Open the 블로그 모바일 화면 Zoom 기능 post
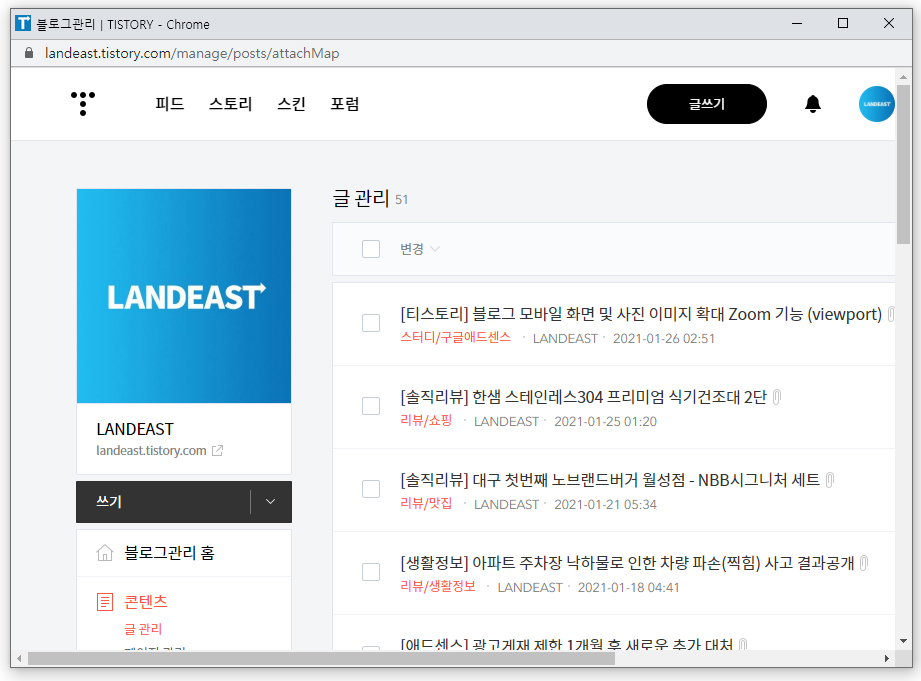Screen dimensions: 921x681 pos(641,314)
